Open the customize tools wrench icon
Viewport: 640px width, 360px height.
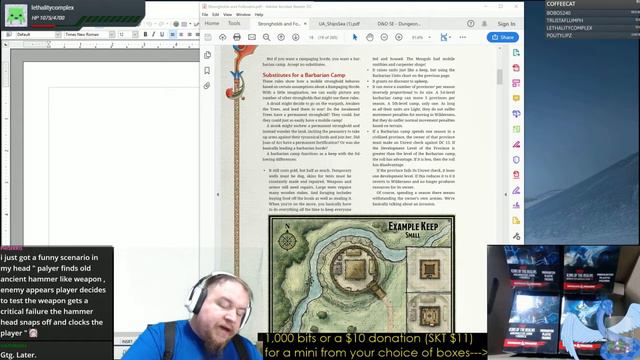pos(516,236)
